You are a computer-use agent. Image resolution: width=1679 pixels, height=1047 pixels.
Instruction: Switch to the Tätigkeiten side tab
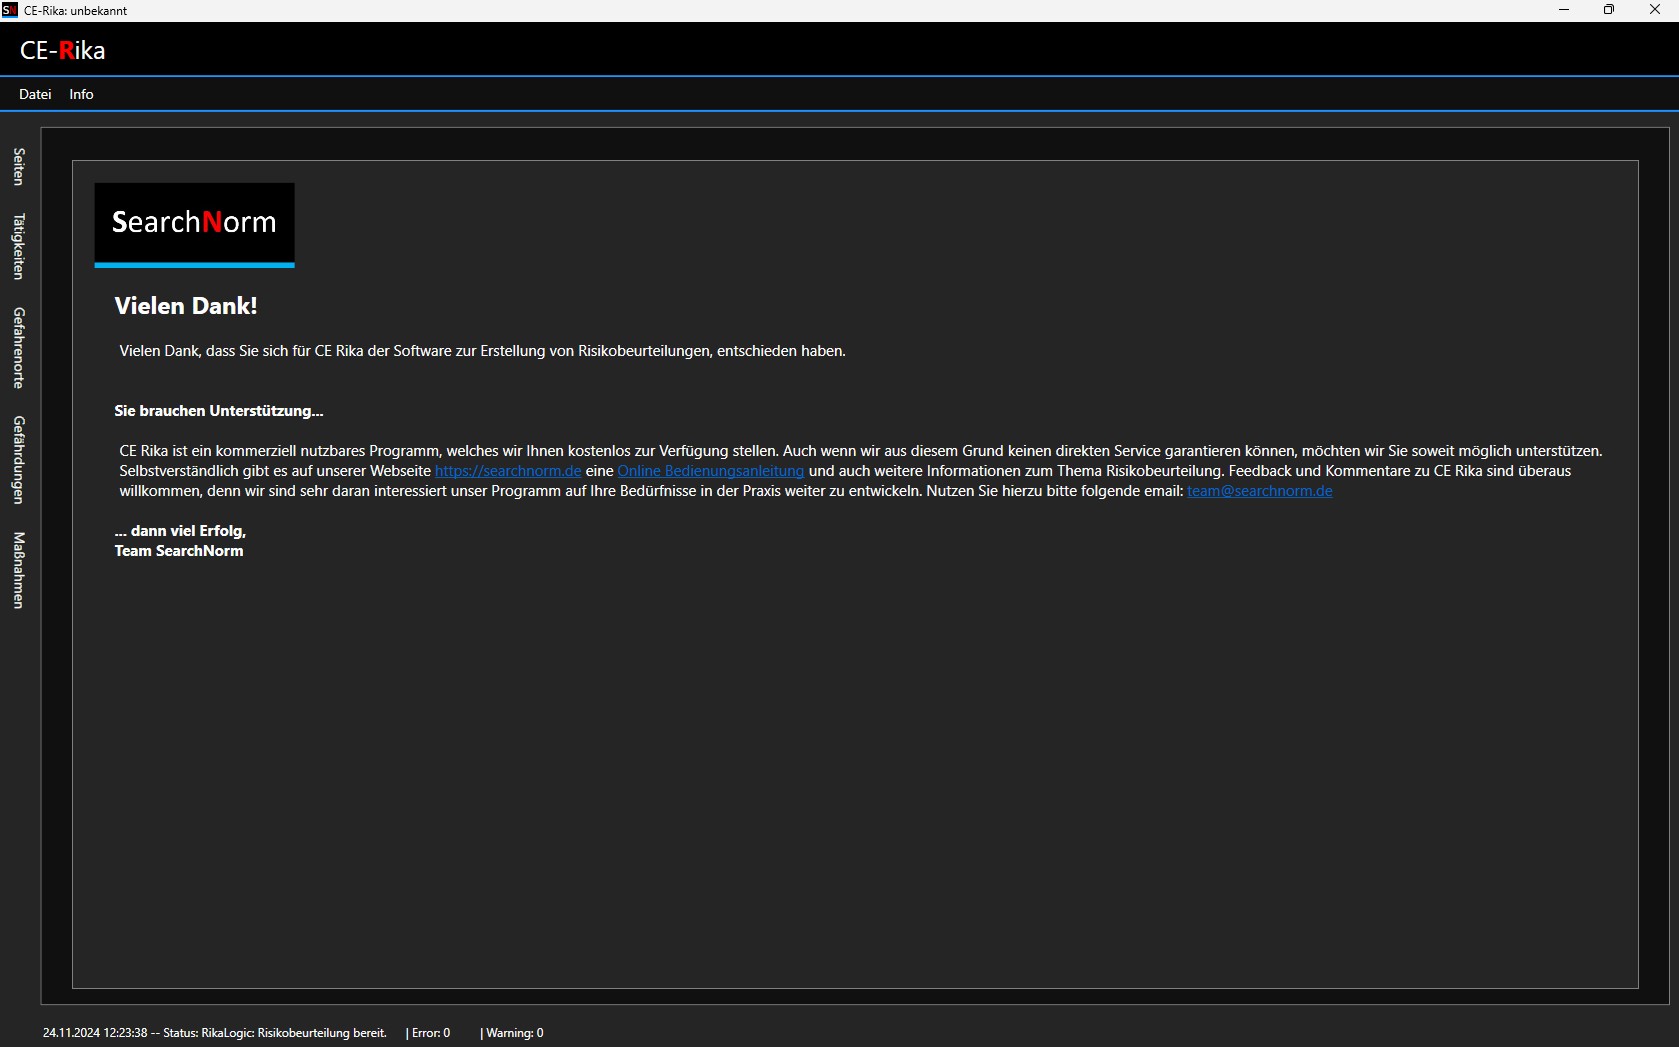[x=19, y=246]
